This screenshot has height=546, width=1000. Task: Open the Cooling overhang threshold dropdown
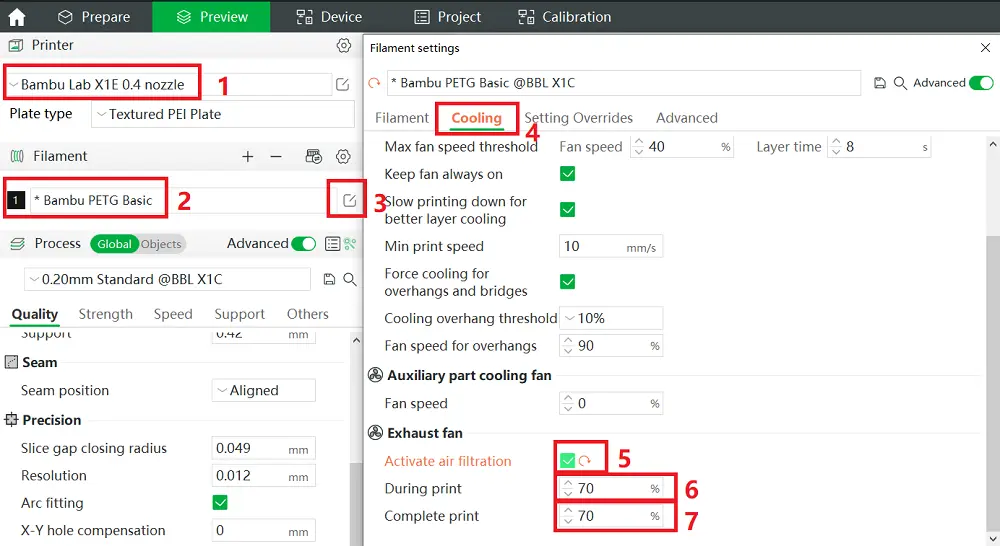611,318
